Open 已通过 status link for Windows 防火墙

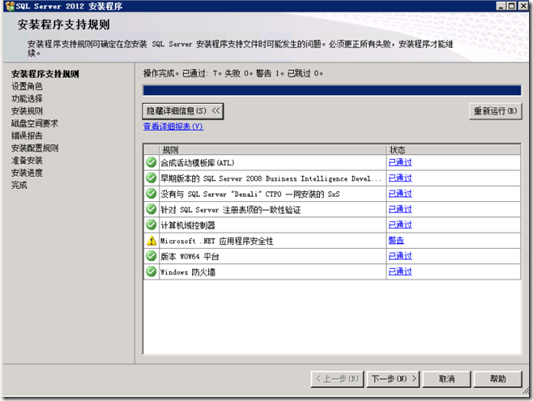(x=400, y=272)
